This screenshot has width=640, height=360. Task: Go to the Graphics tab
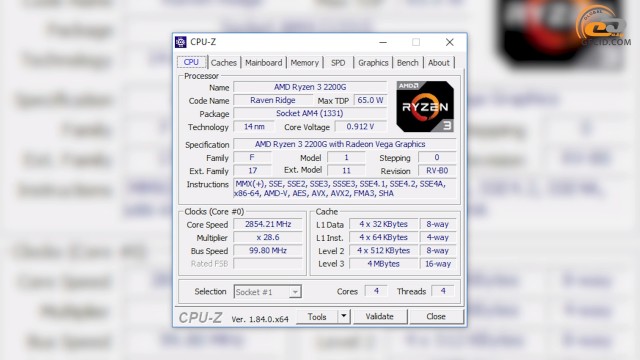[373, 62]
